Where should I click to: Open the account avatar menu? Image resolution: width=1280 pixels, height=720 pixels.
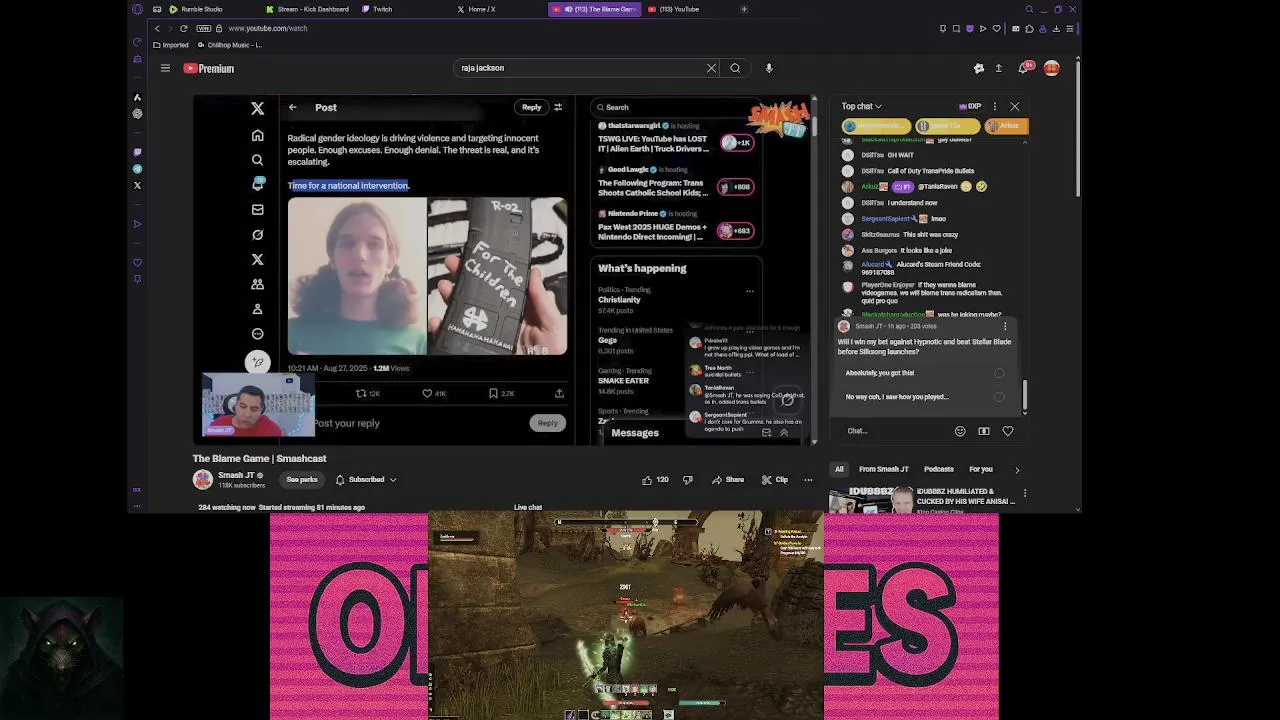(x=1051, y=68)
